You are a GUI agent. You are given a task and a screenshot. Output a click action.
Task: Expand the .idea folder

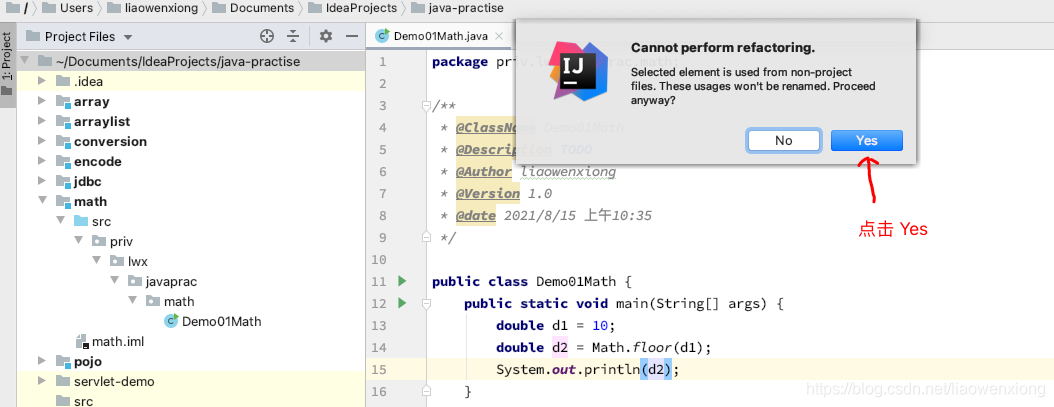click(x=42, y=81)
